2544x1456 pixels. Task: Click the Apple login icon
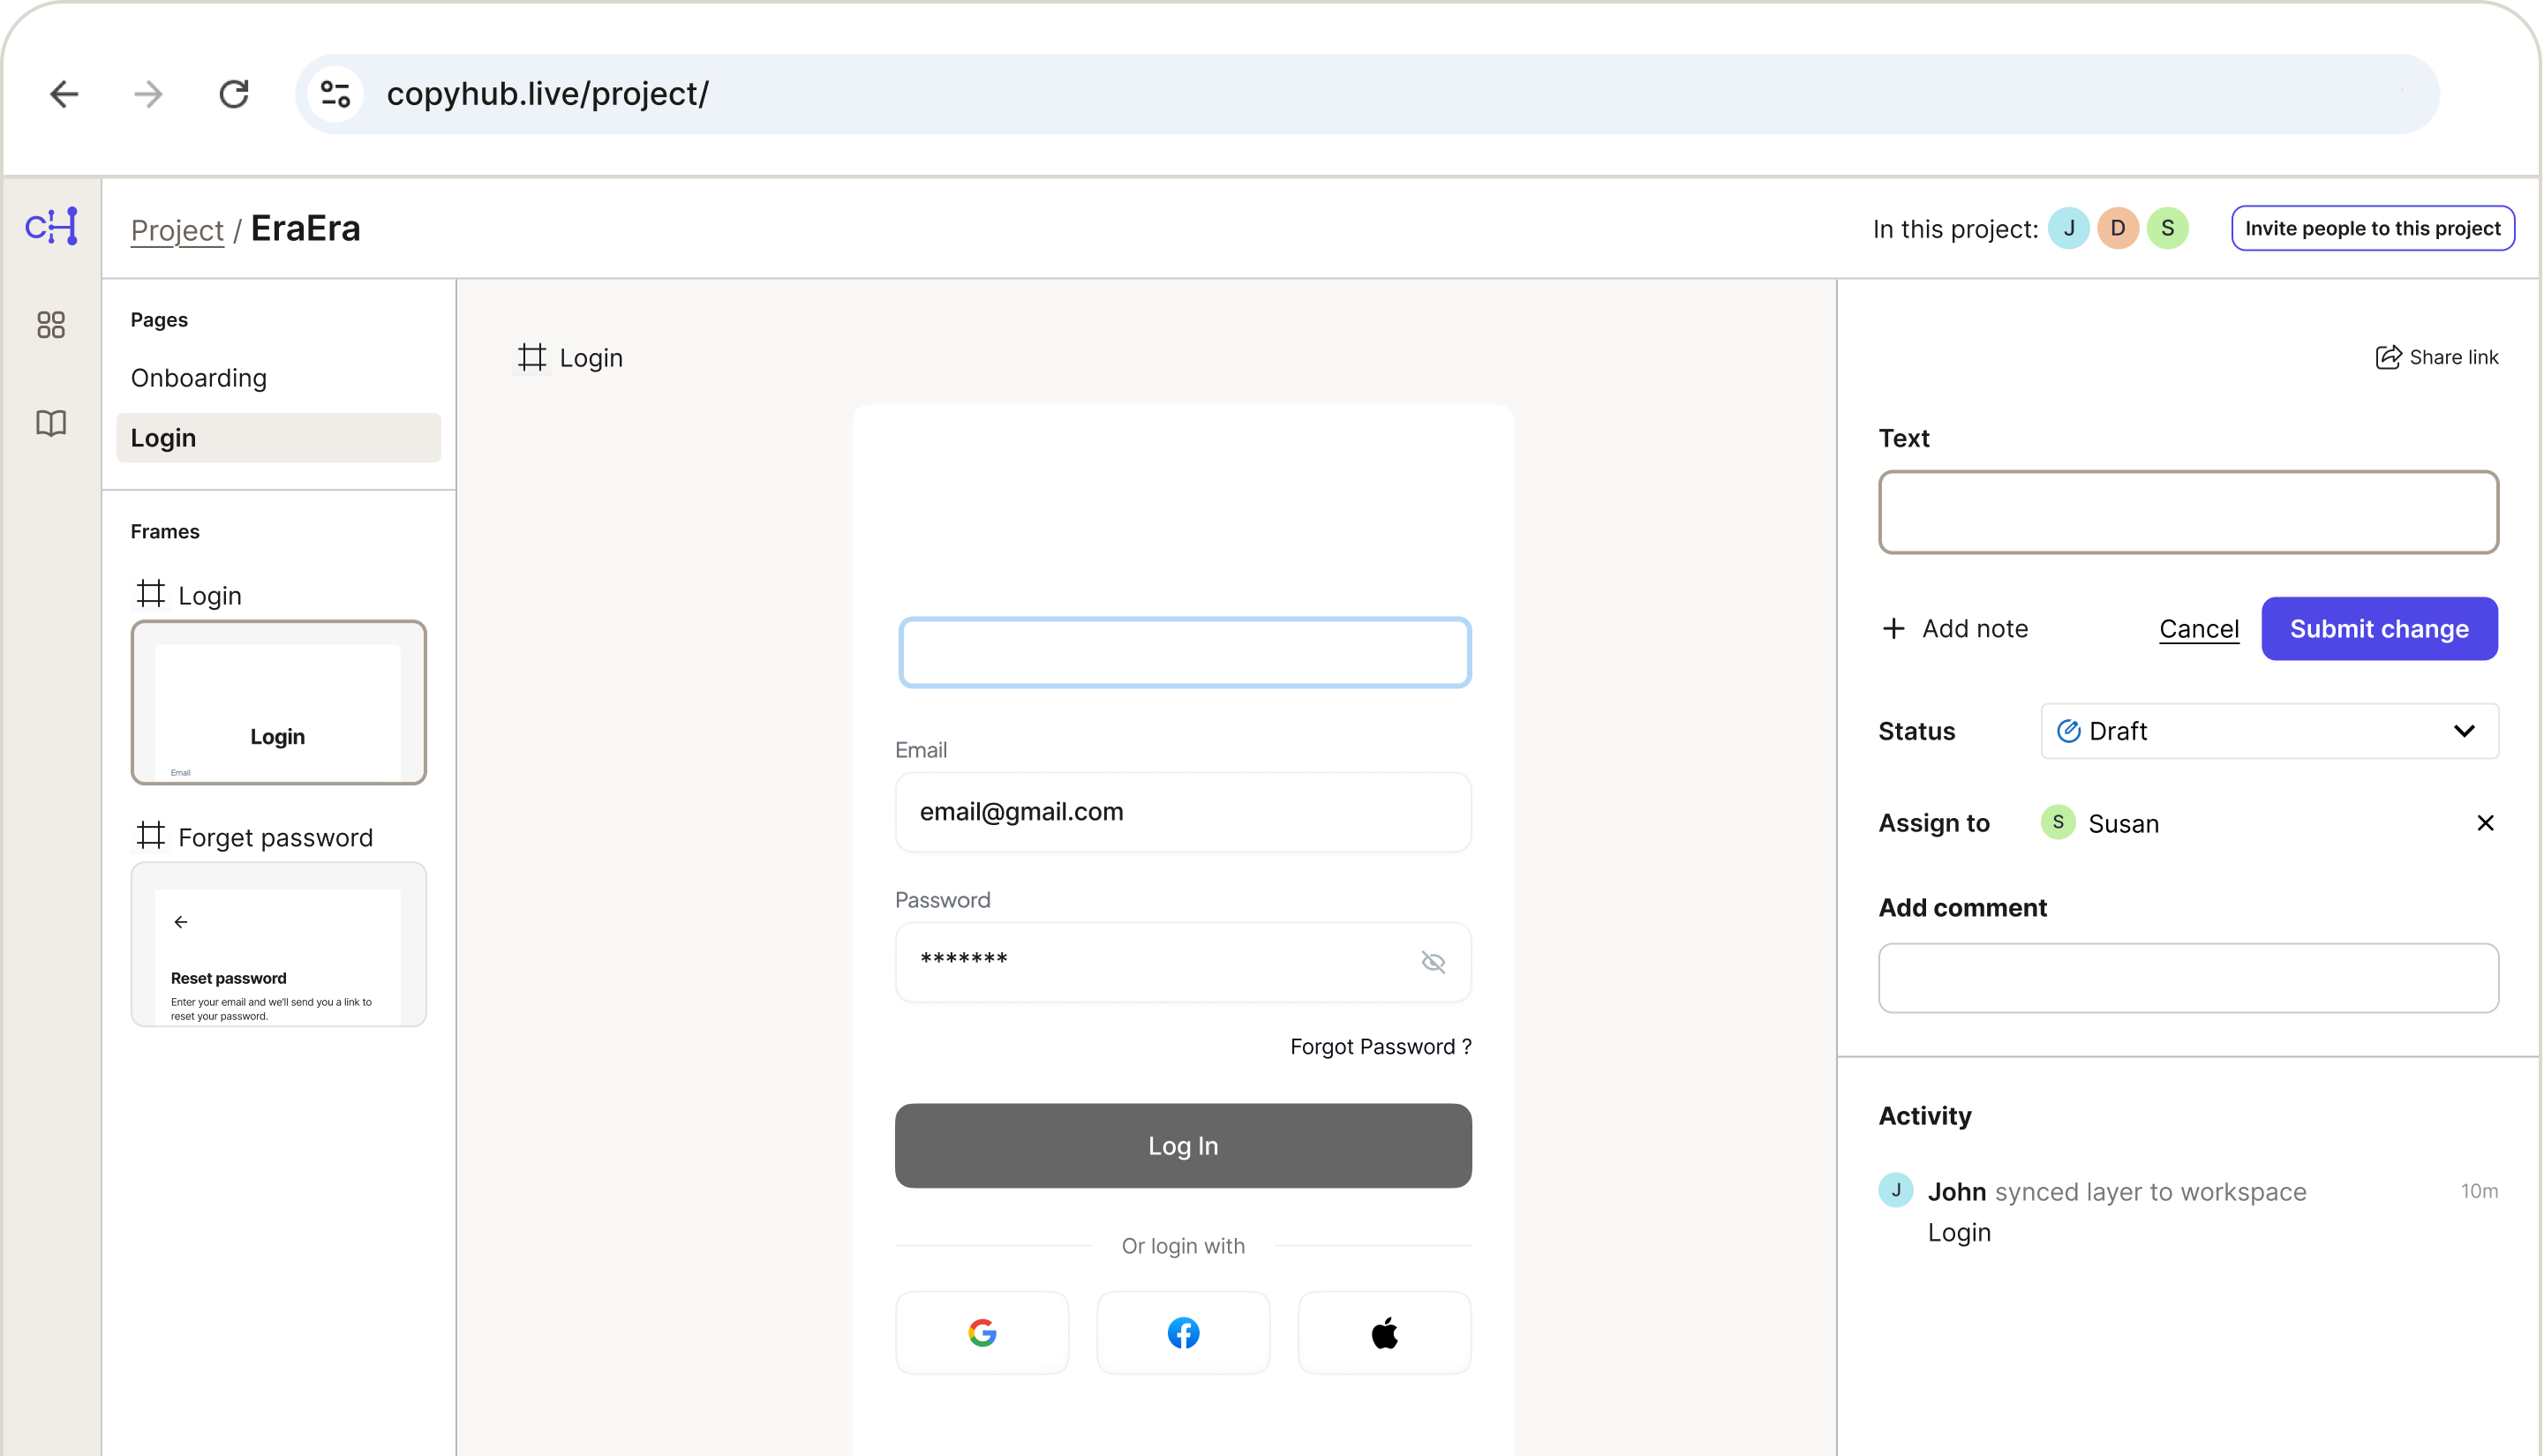(x=1385, y=1333)
